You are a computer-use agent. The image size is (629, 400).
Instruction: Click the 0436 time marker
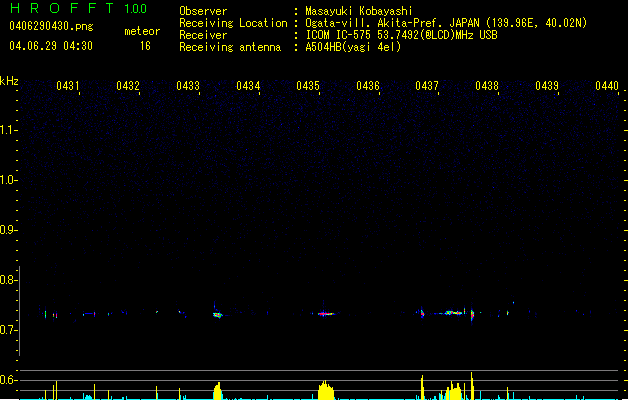(x=368, y=85)
